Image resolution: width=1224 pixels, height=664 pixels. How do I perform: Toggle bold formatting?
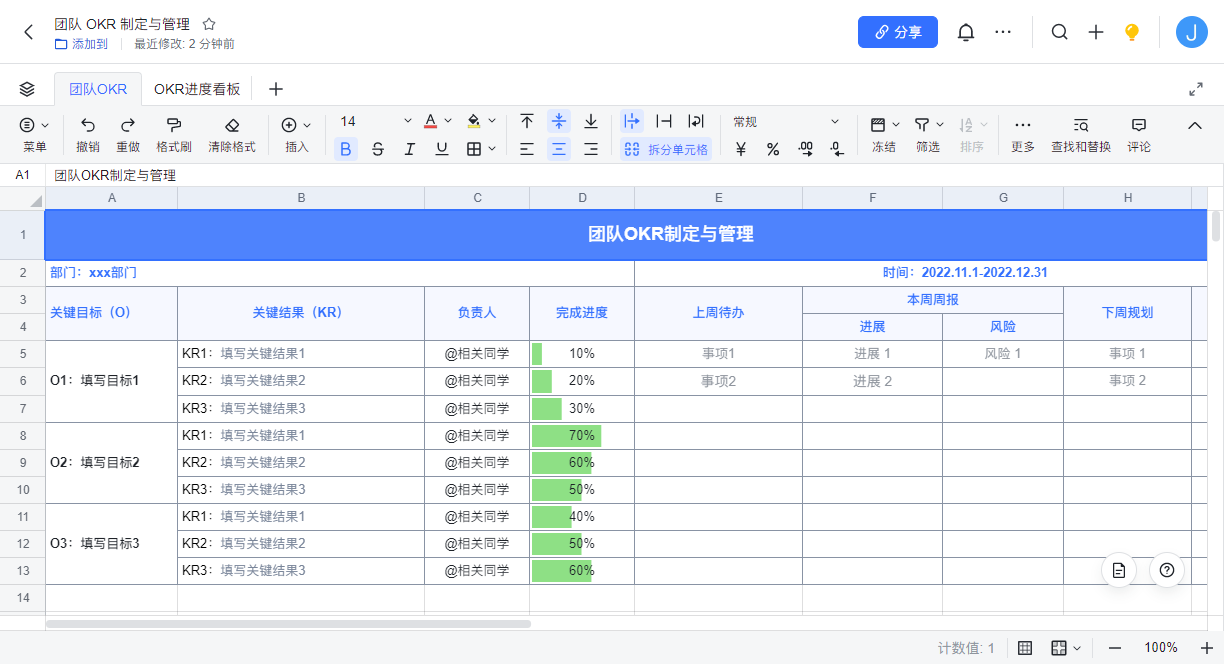point(345,149)
